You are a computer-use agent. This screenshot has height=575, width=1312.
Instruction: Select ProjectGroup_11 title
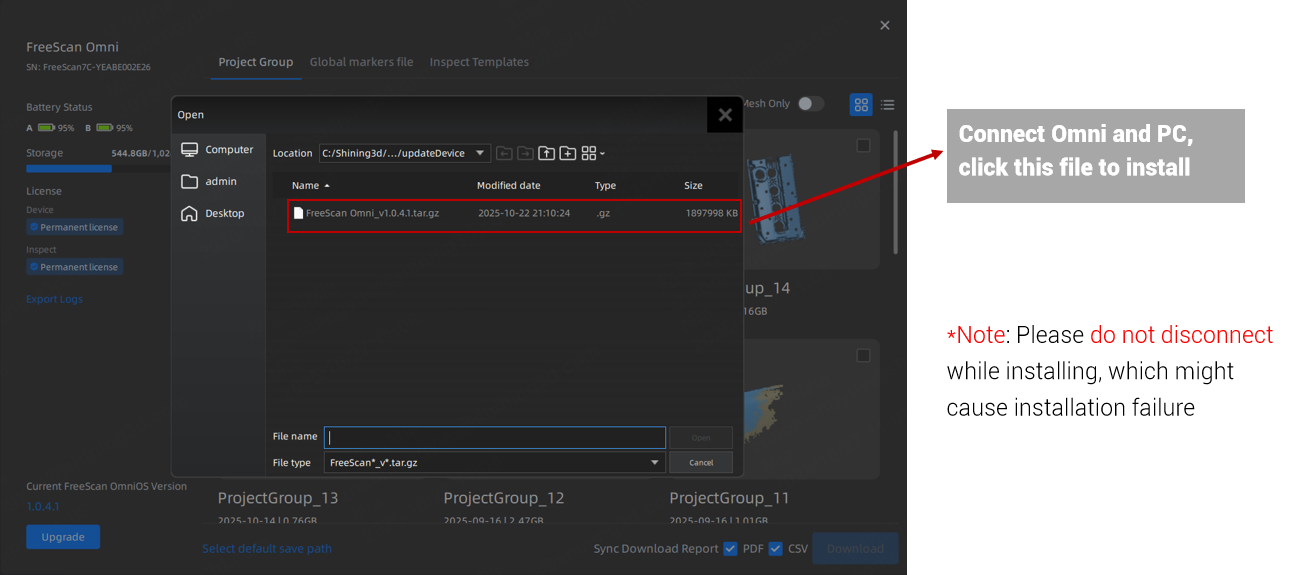click(x=729, y=498)
